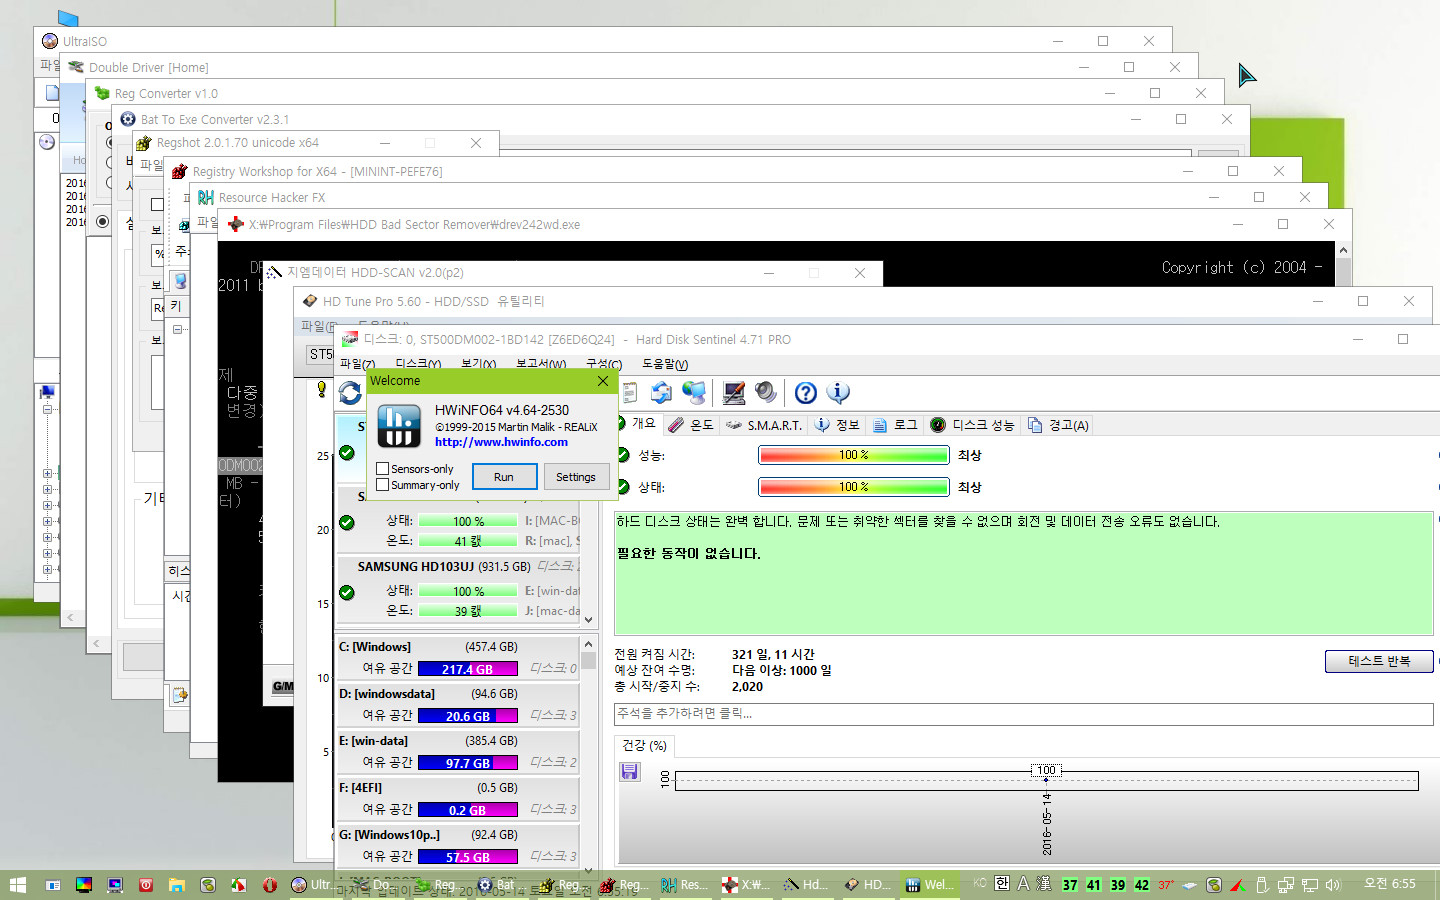Click disk list scroll down arrow in Sentinel
Viewport: 1440px width, 900px height.
(x=588, y=619)
